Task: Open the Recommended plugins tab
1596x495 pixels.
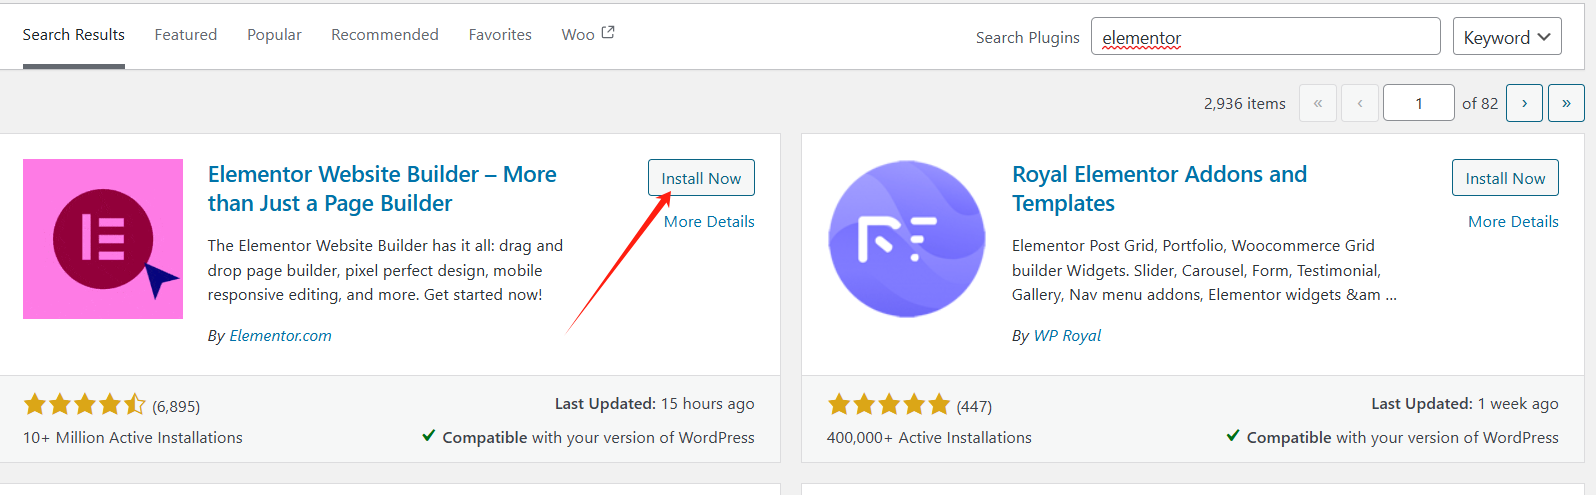Action: [385, 35]
